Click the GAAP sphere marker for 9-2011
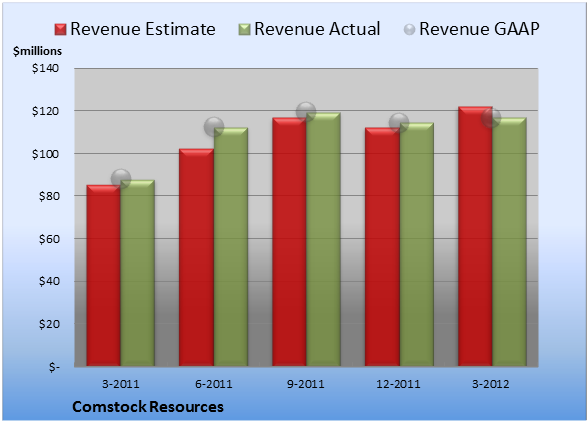 click(x=306, y=111)
